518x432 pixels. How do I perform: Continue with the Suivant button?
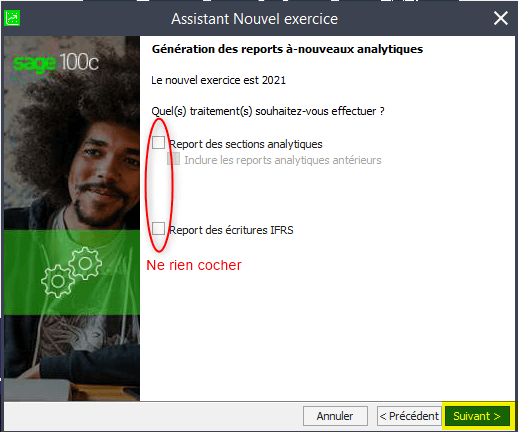tap(477, 416)
